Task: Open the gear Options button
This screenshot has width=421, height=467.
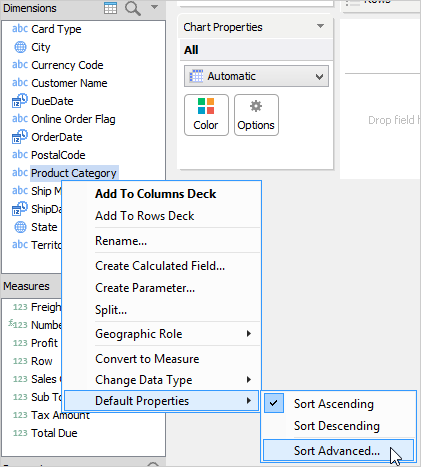Action: (x=256, y=115)
